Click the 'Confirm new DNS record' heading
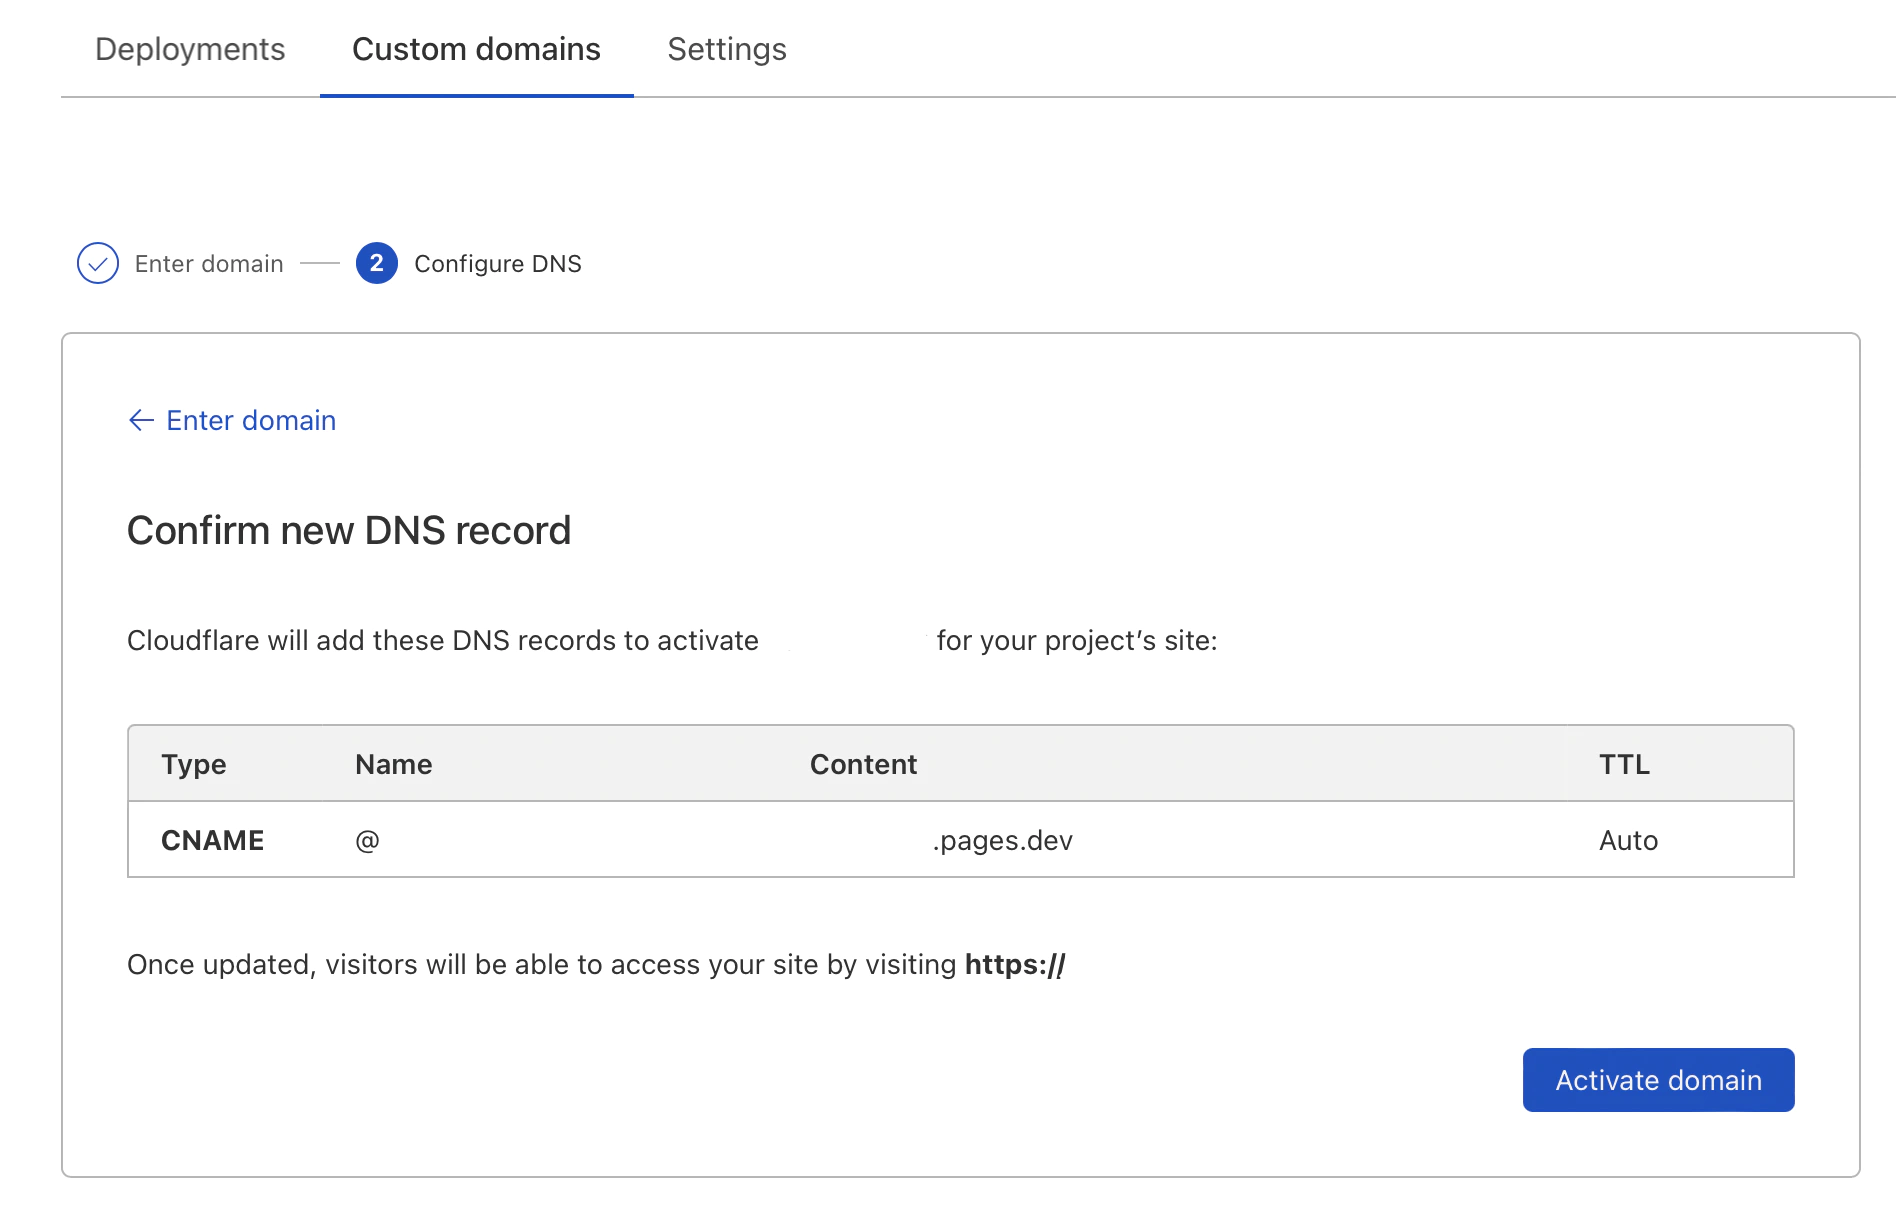Image resolution: width=1896 pixels, height=1220 pixels. point(348,530)
